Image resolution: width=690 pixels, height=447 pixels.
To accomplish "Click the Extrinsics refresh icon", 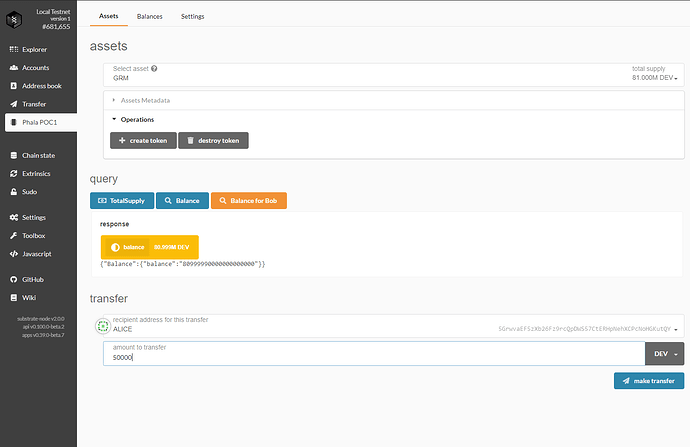I will coord(14,174).
